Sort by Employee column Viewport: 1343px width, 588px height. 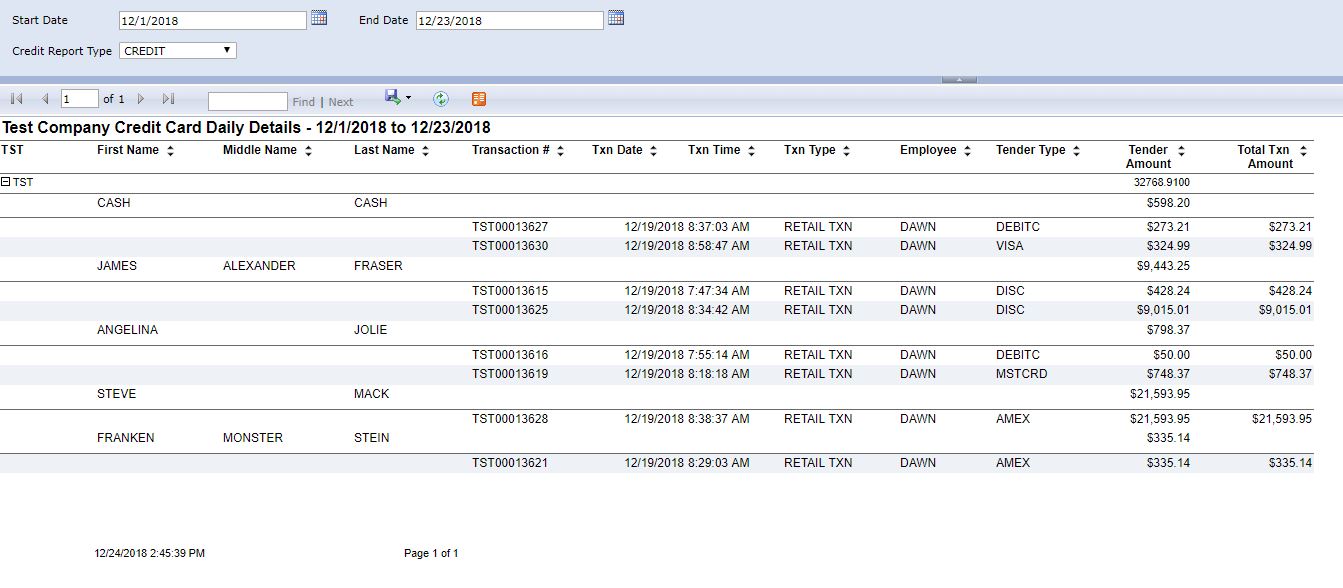[x=967, y=151]
